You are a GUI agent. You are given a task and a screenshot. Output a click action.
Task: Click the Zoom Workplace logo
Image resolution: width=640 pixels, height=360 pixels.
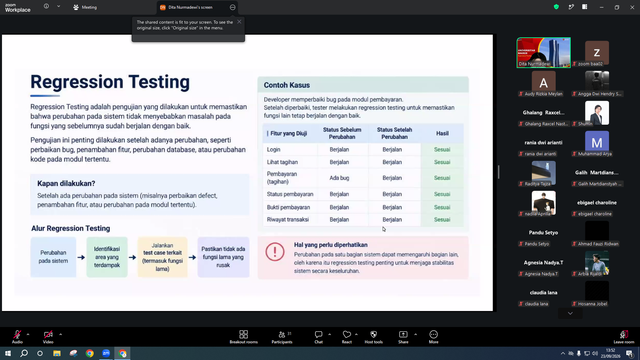tap(18, 8)
